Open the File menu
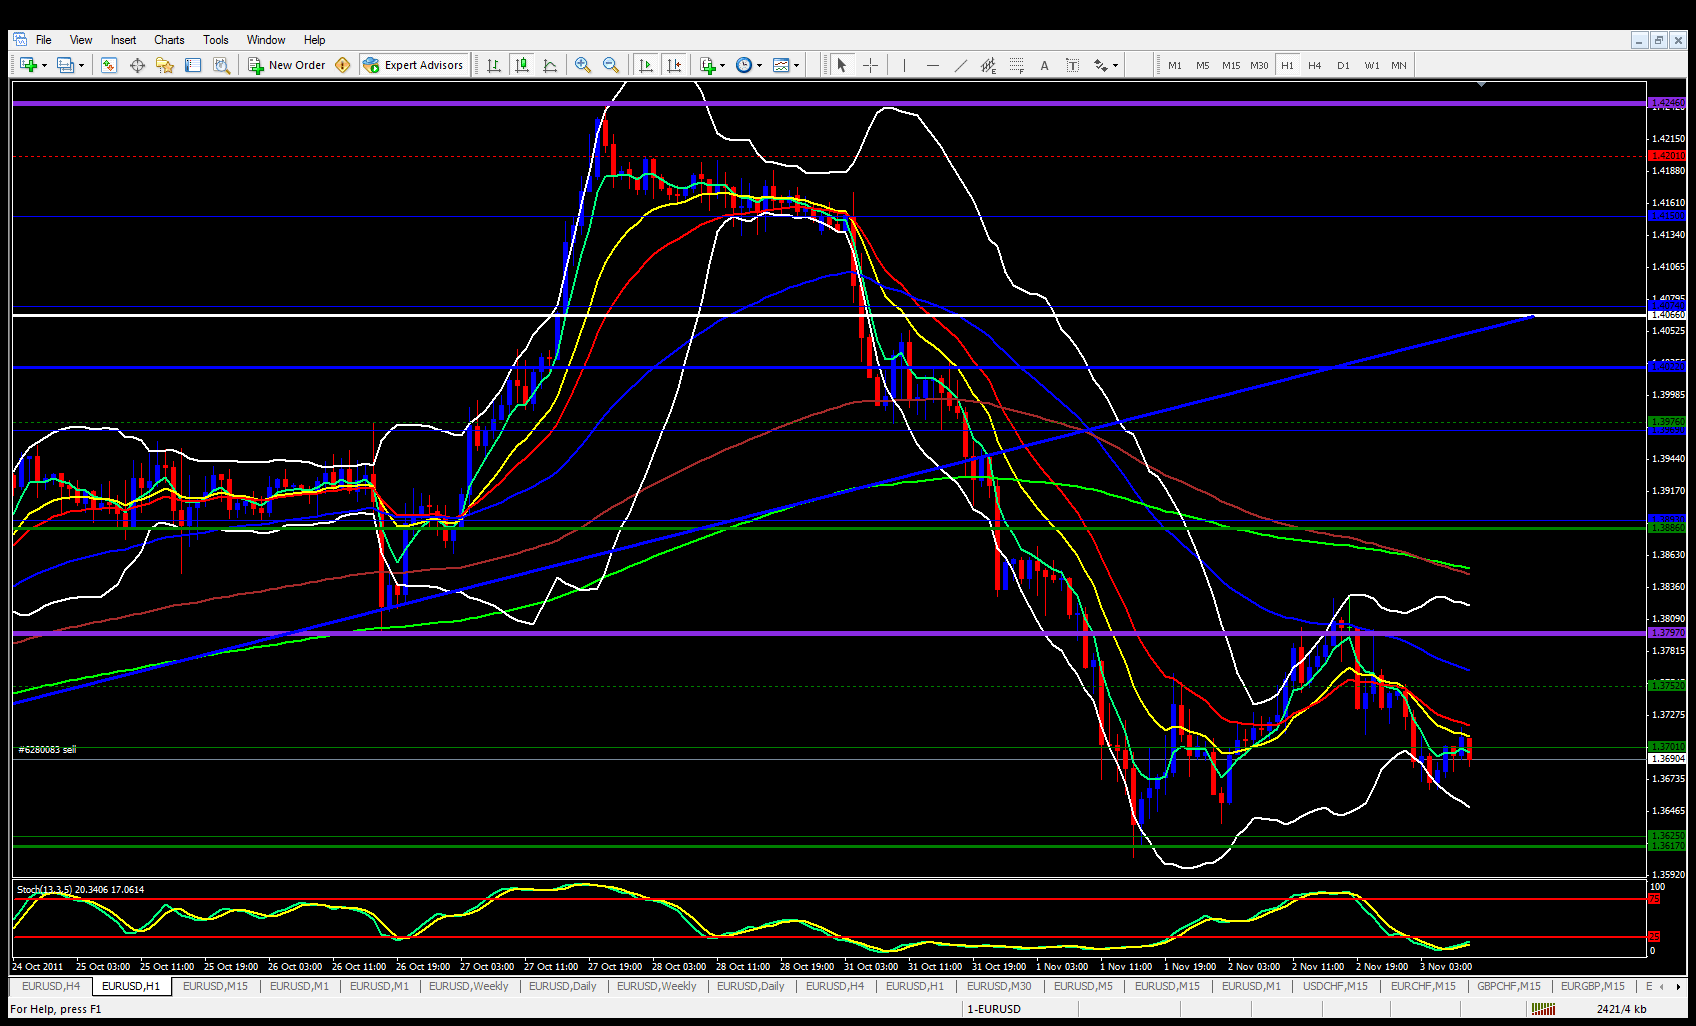The image size is (1696, 1026). click(x=44, y=40)
